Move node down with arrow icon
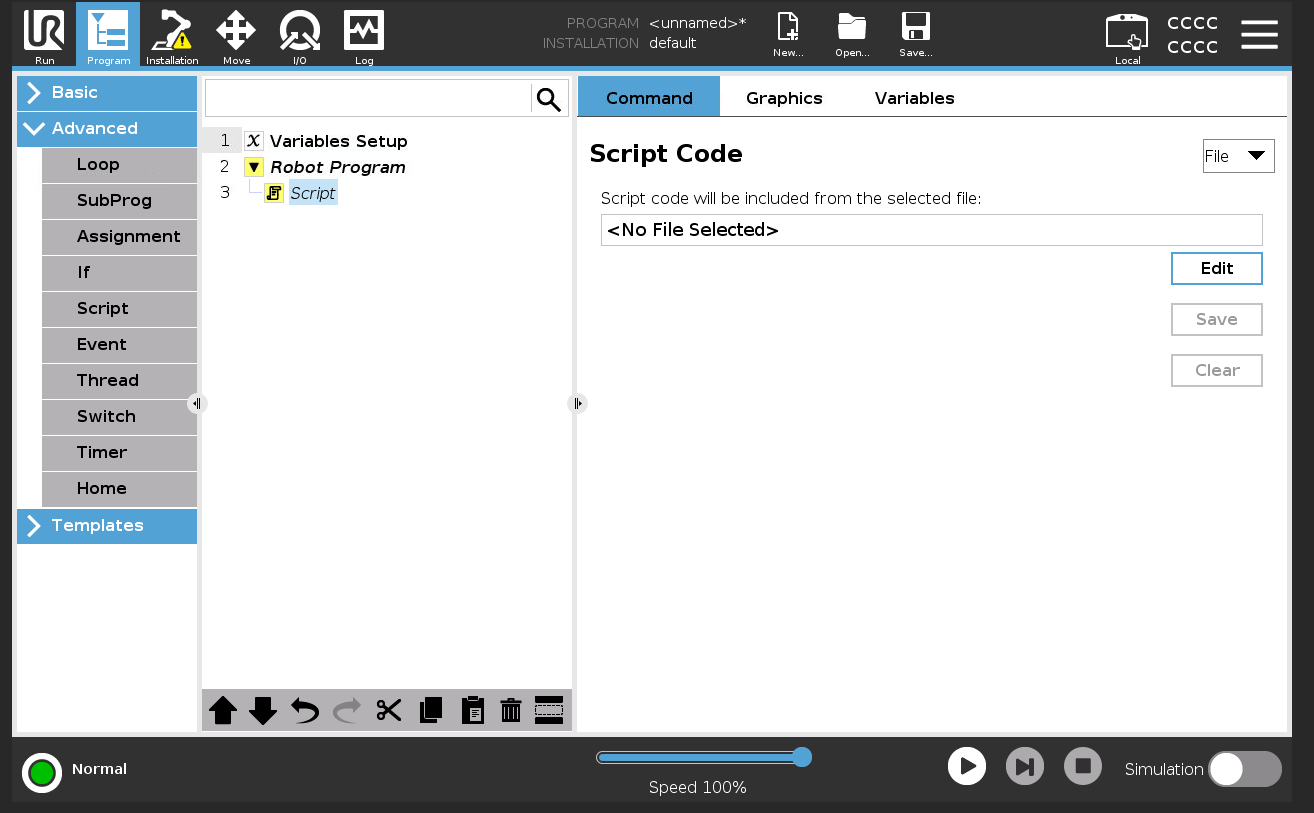 [x=263, y=711]
